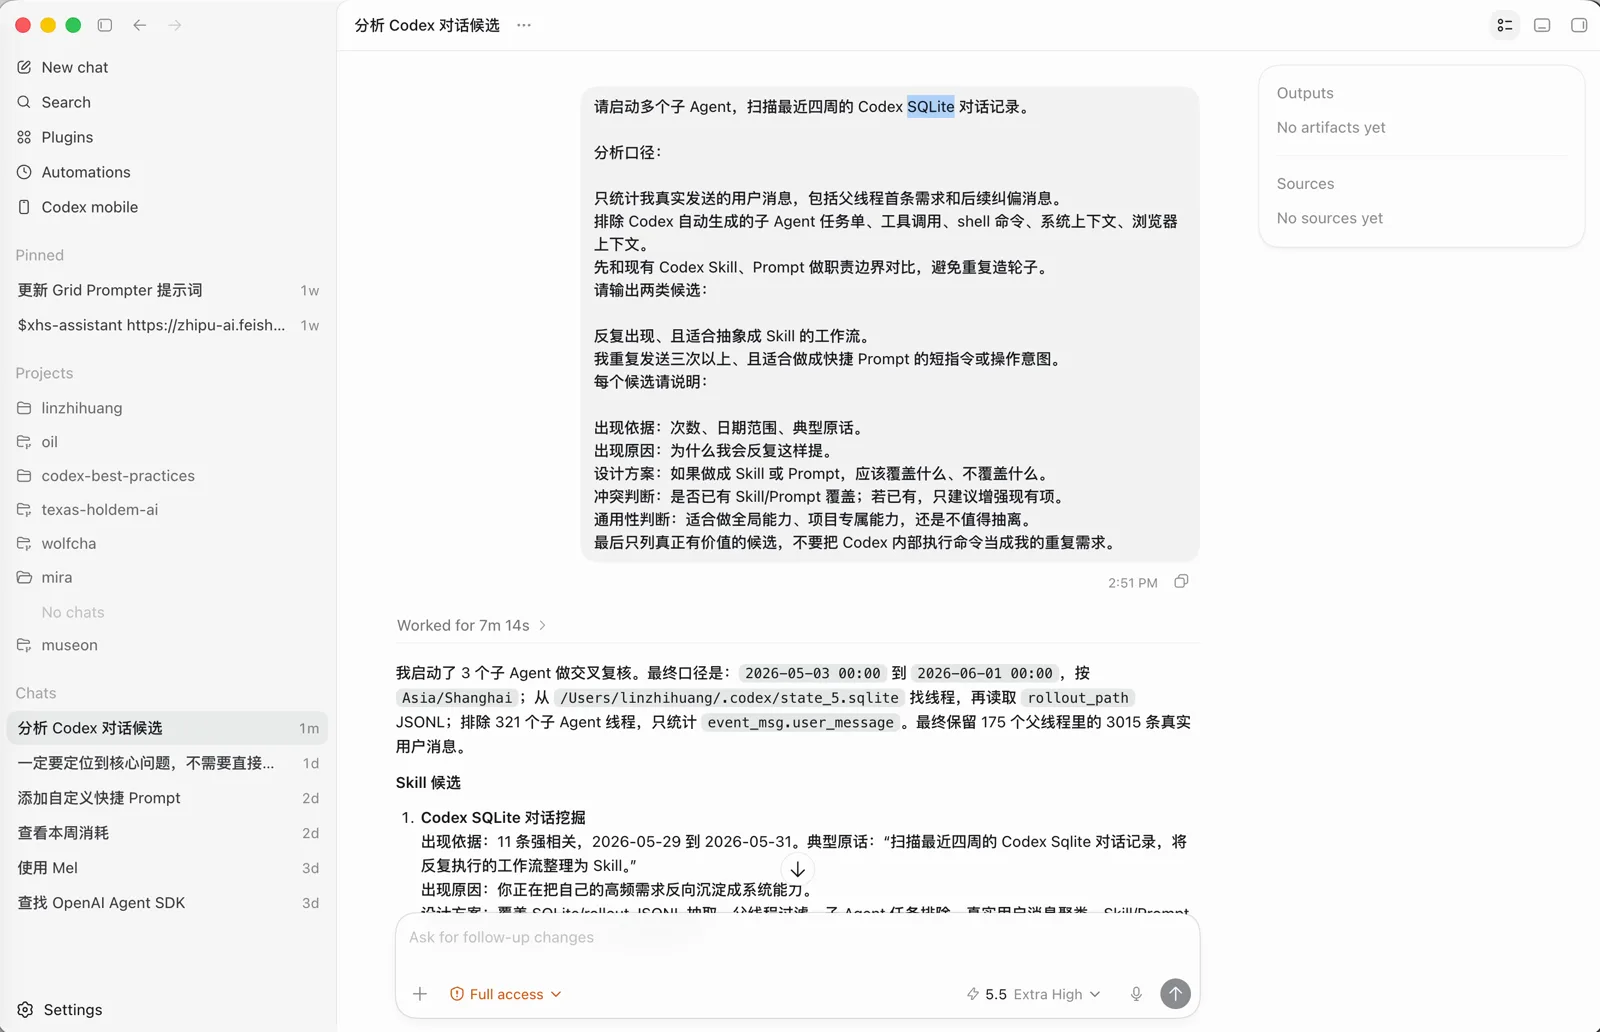Open chat 查找 OpenAI Agent SDK

tap(168, 903)
